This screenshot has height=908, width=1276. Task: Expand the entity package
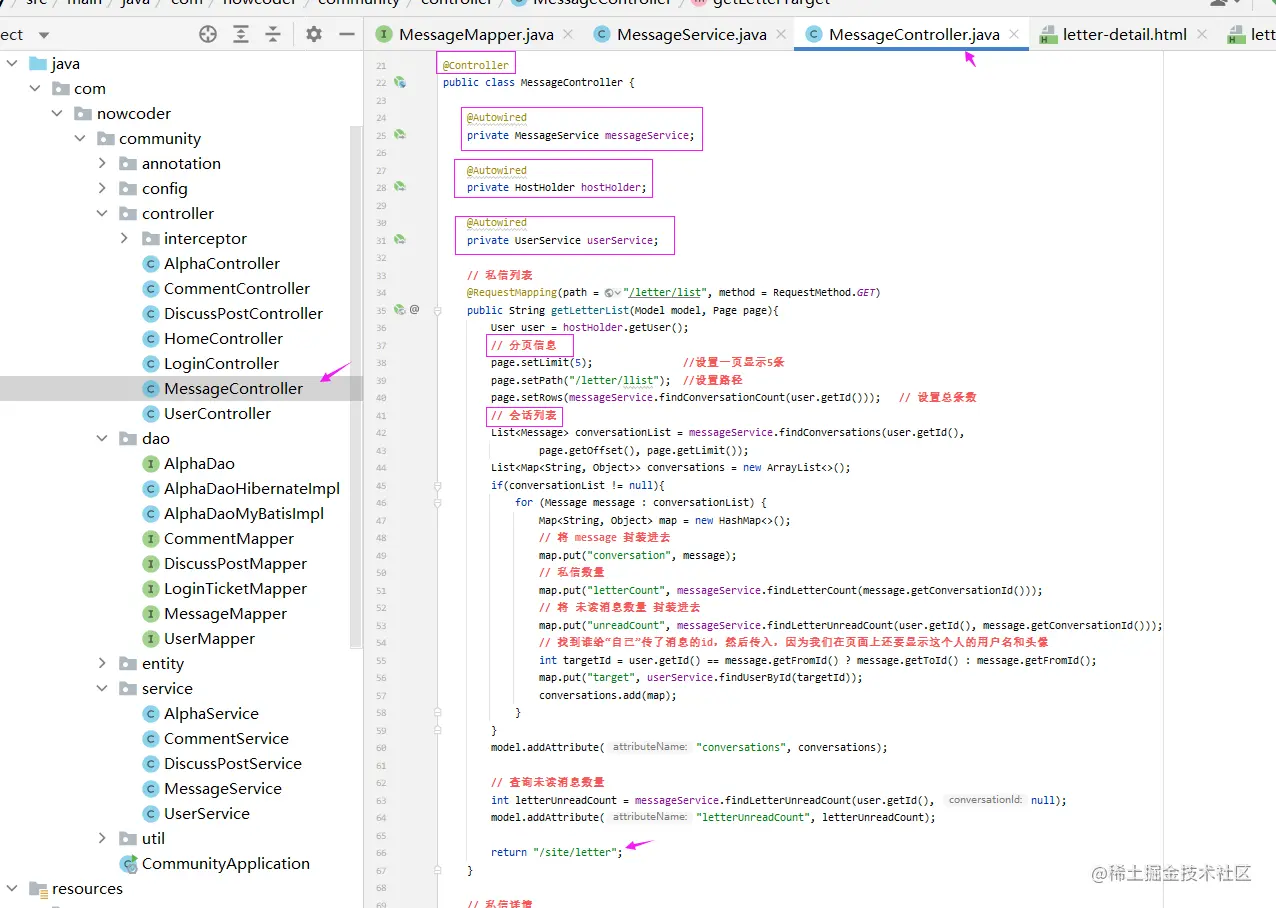point(102,664)
